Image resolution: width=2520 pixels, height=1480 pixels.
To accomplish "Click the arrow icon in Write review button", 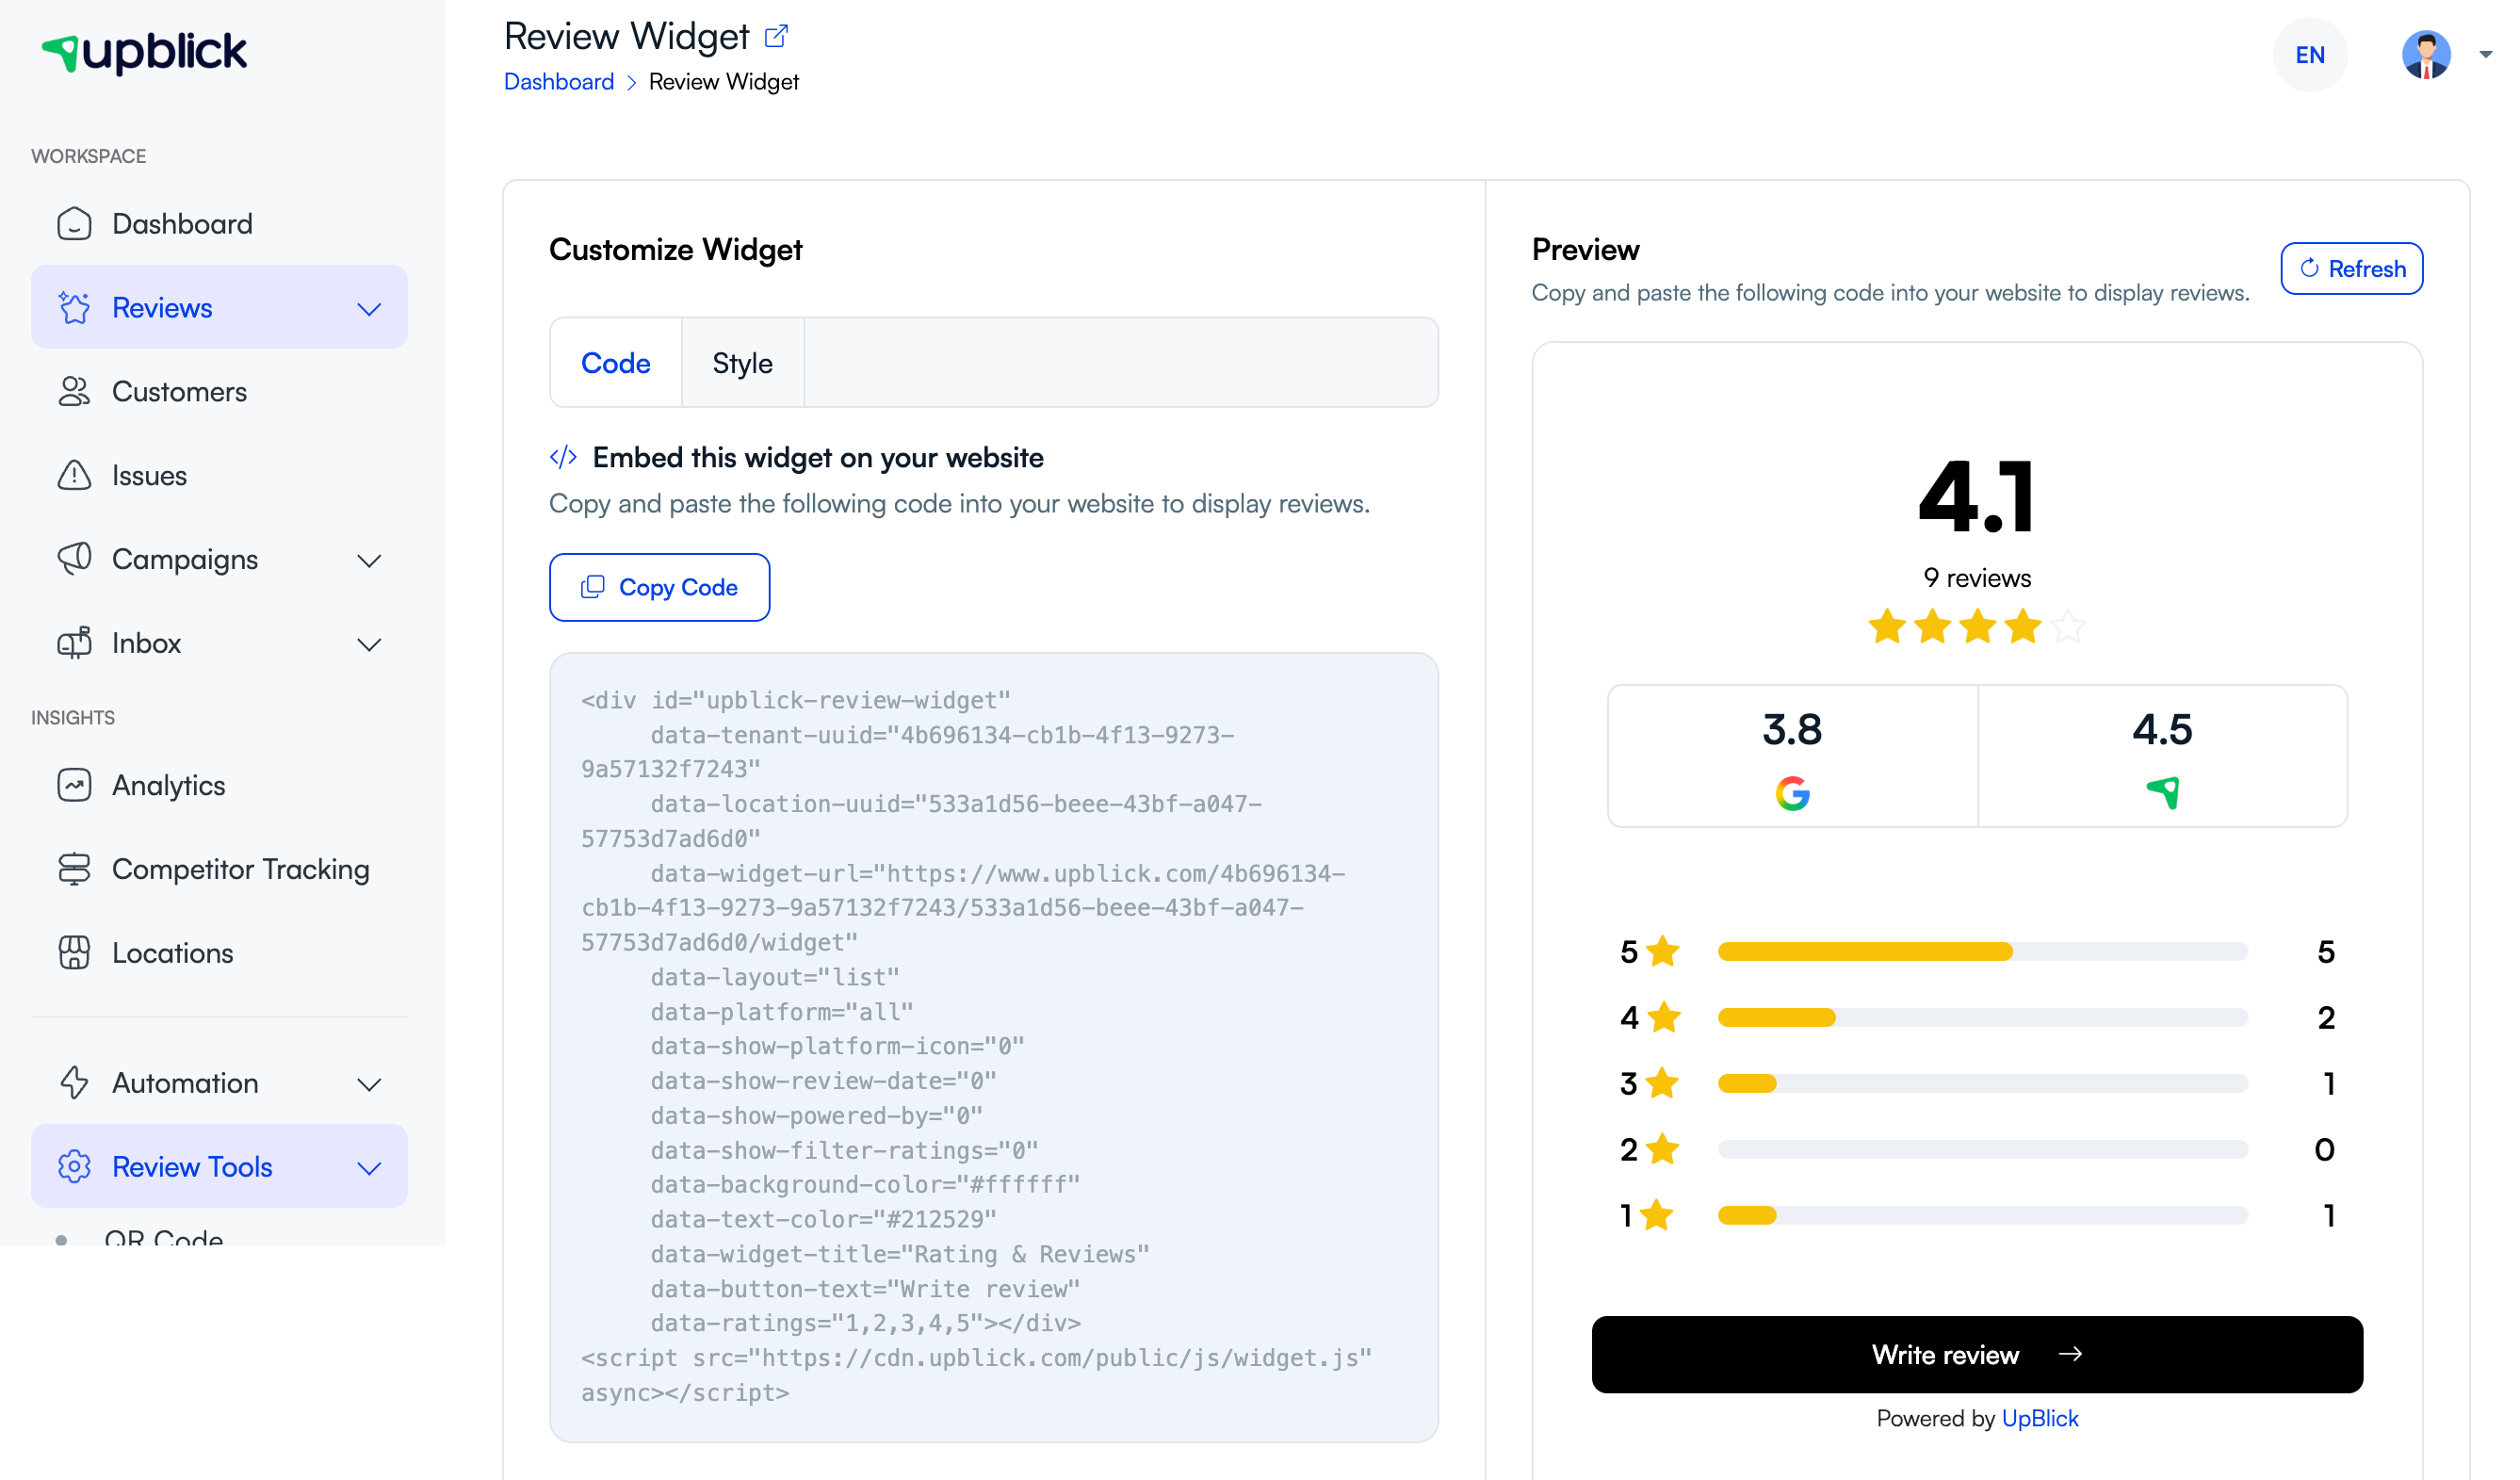I will point(2071,1355).
